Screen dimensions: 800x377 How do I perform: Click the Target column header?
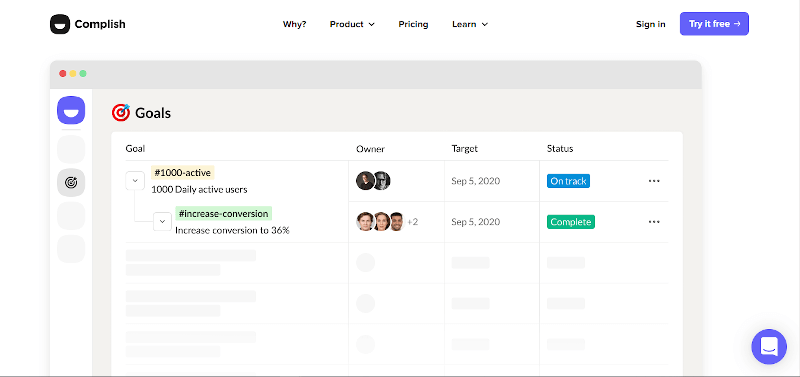point(464,149)
